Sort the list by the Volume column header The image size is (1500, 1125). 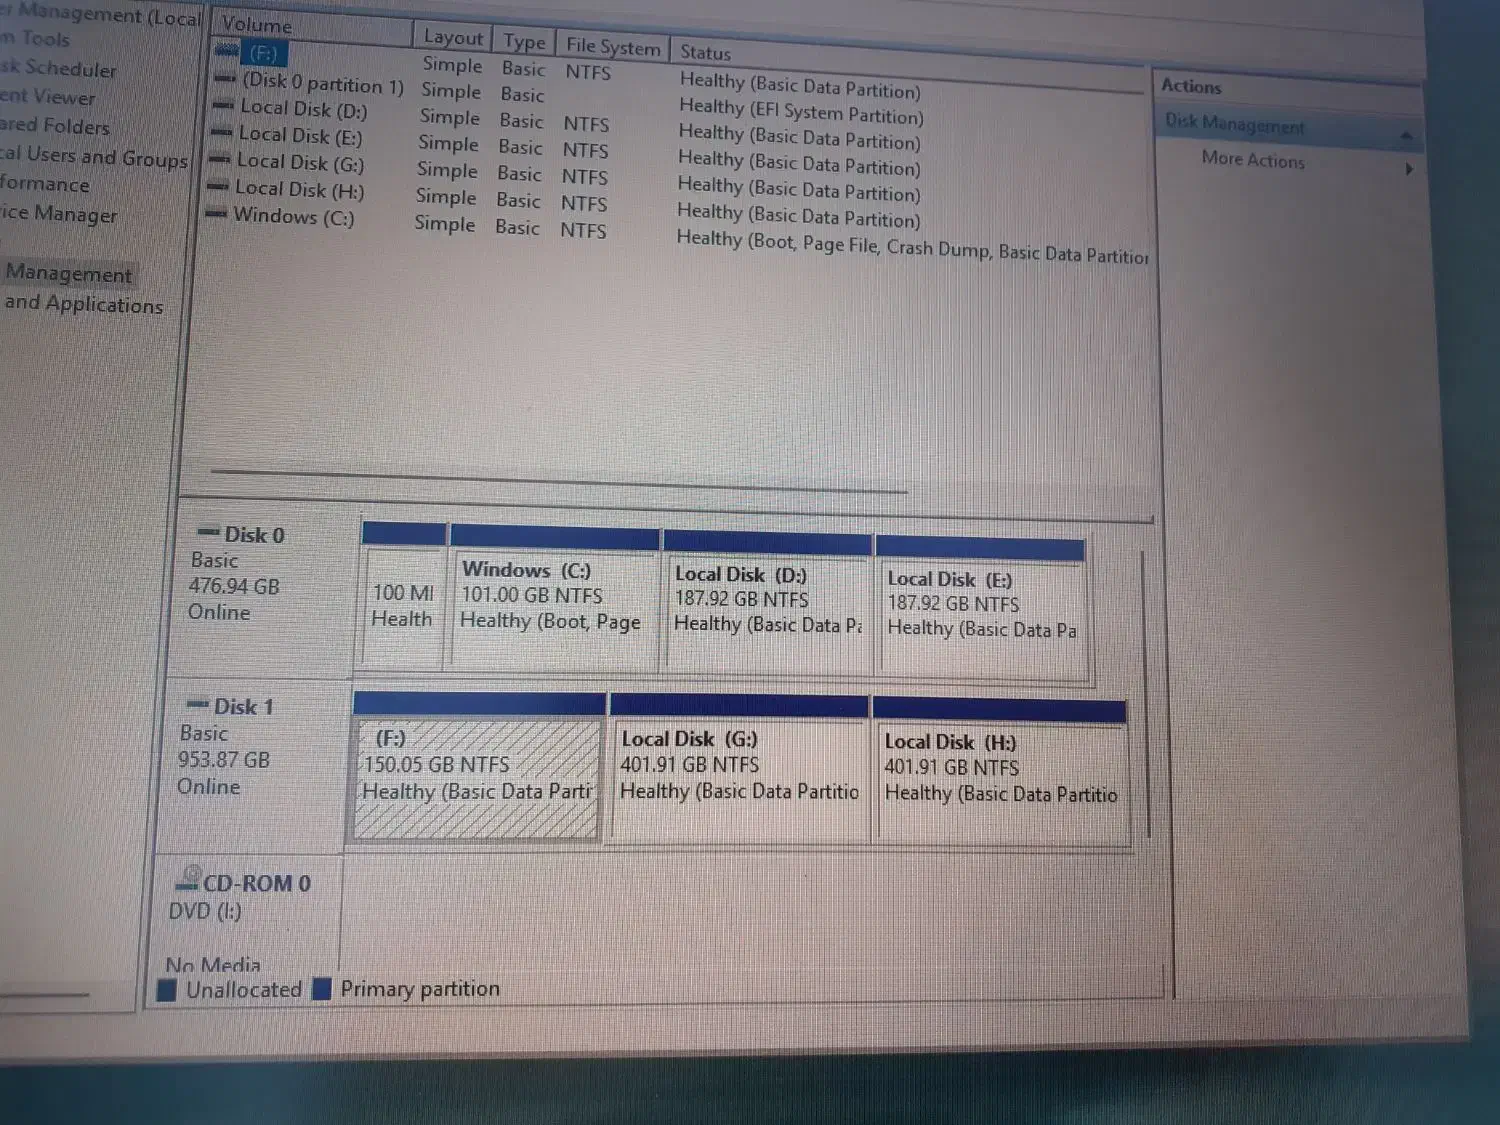[312, 27]
